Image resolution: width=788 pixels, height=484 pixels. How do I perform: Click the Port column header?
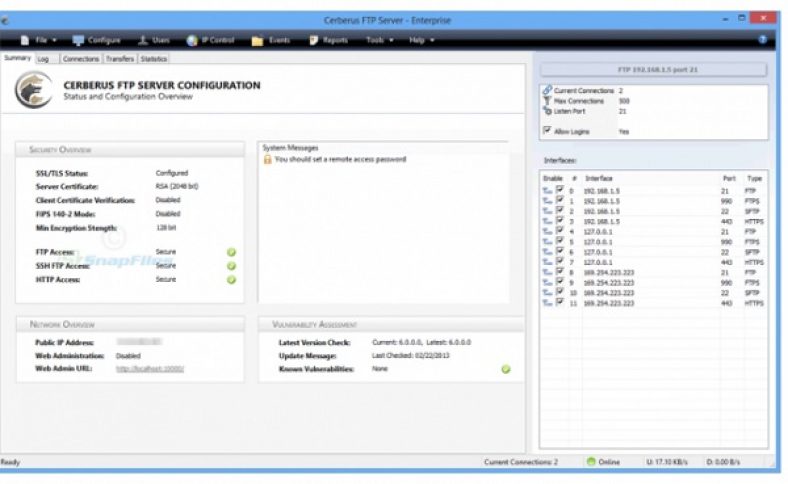(x=729, y=178)
